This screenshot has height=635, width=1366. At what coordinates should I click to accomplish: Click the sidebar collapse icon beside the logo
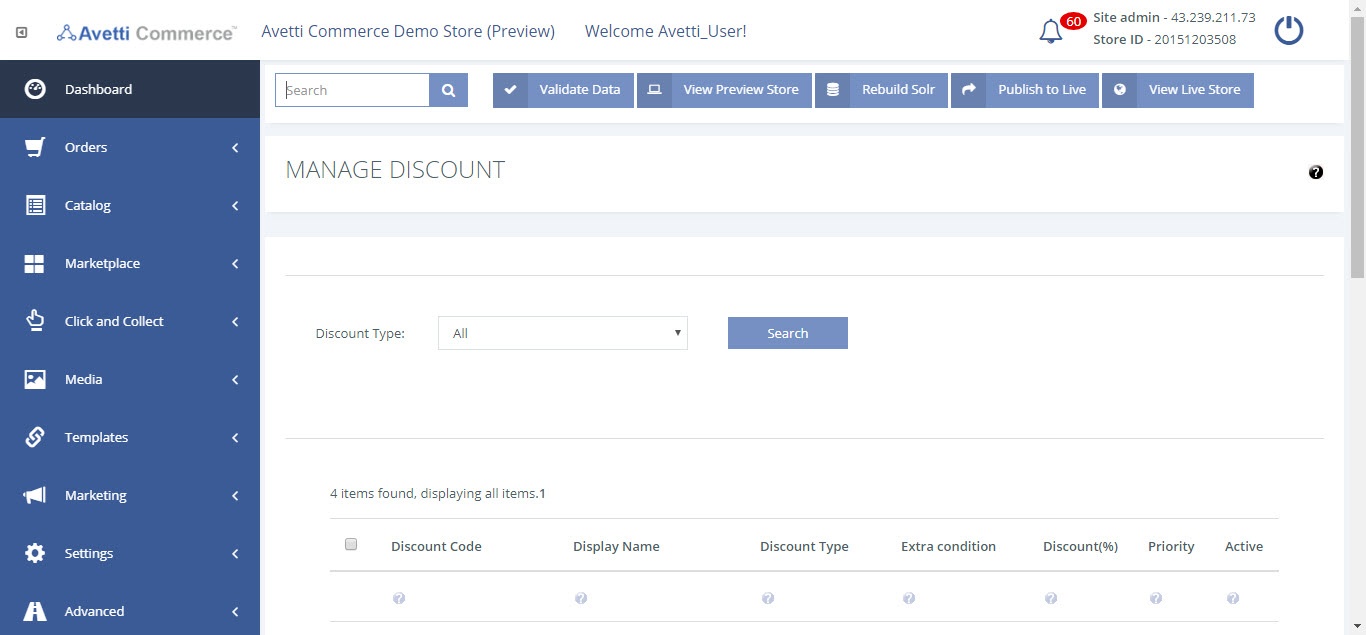(x=21, y=33)
